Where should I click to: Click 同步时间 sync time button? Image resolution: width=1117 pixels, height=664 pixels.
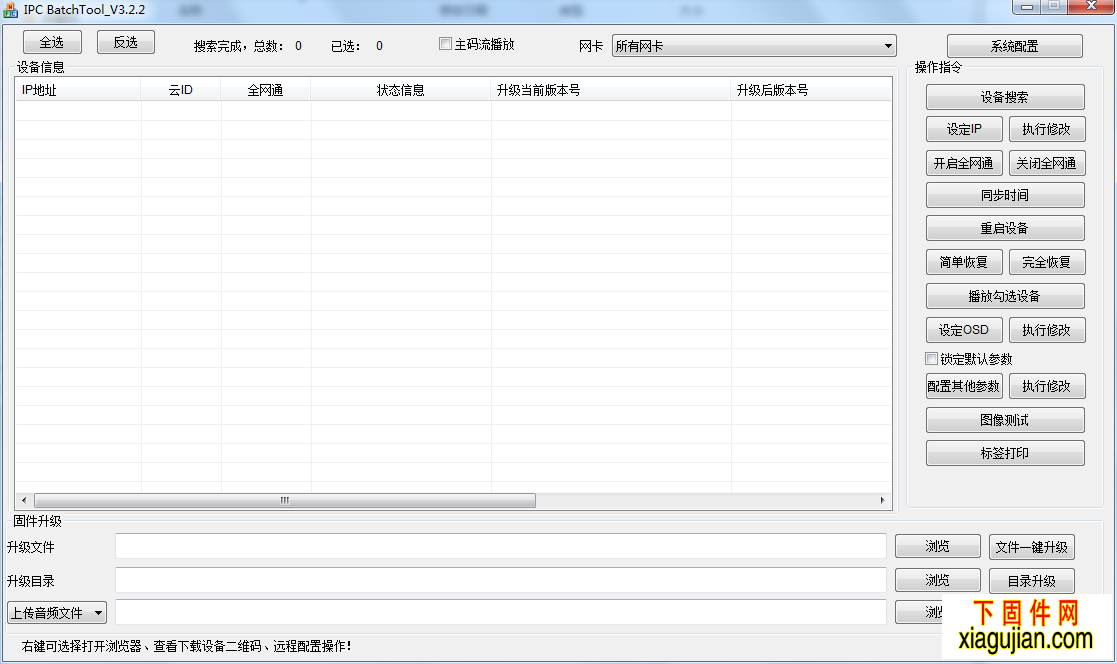pyautogui.click(x=1005, y=195)
